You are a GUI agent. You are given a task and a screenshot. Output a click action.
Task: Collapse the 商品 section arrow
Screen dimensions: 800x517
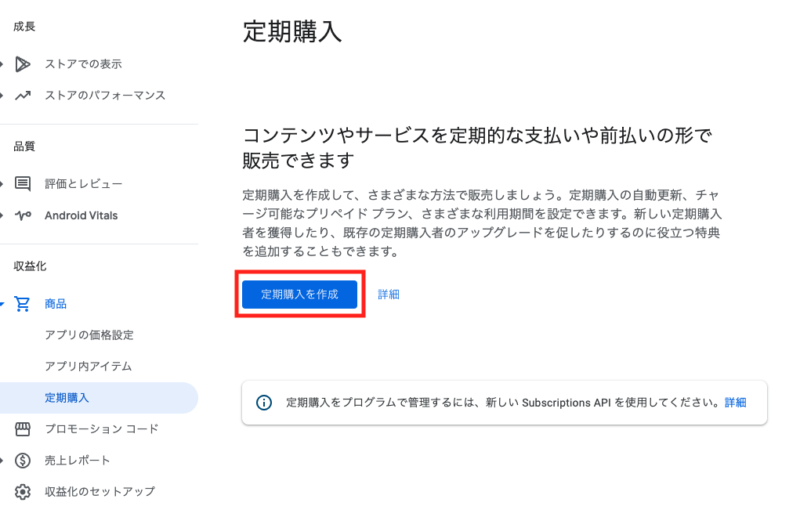(x=4, y=303)
